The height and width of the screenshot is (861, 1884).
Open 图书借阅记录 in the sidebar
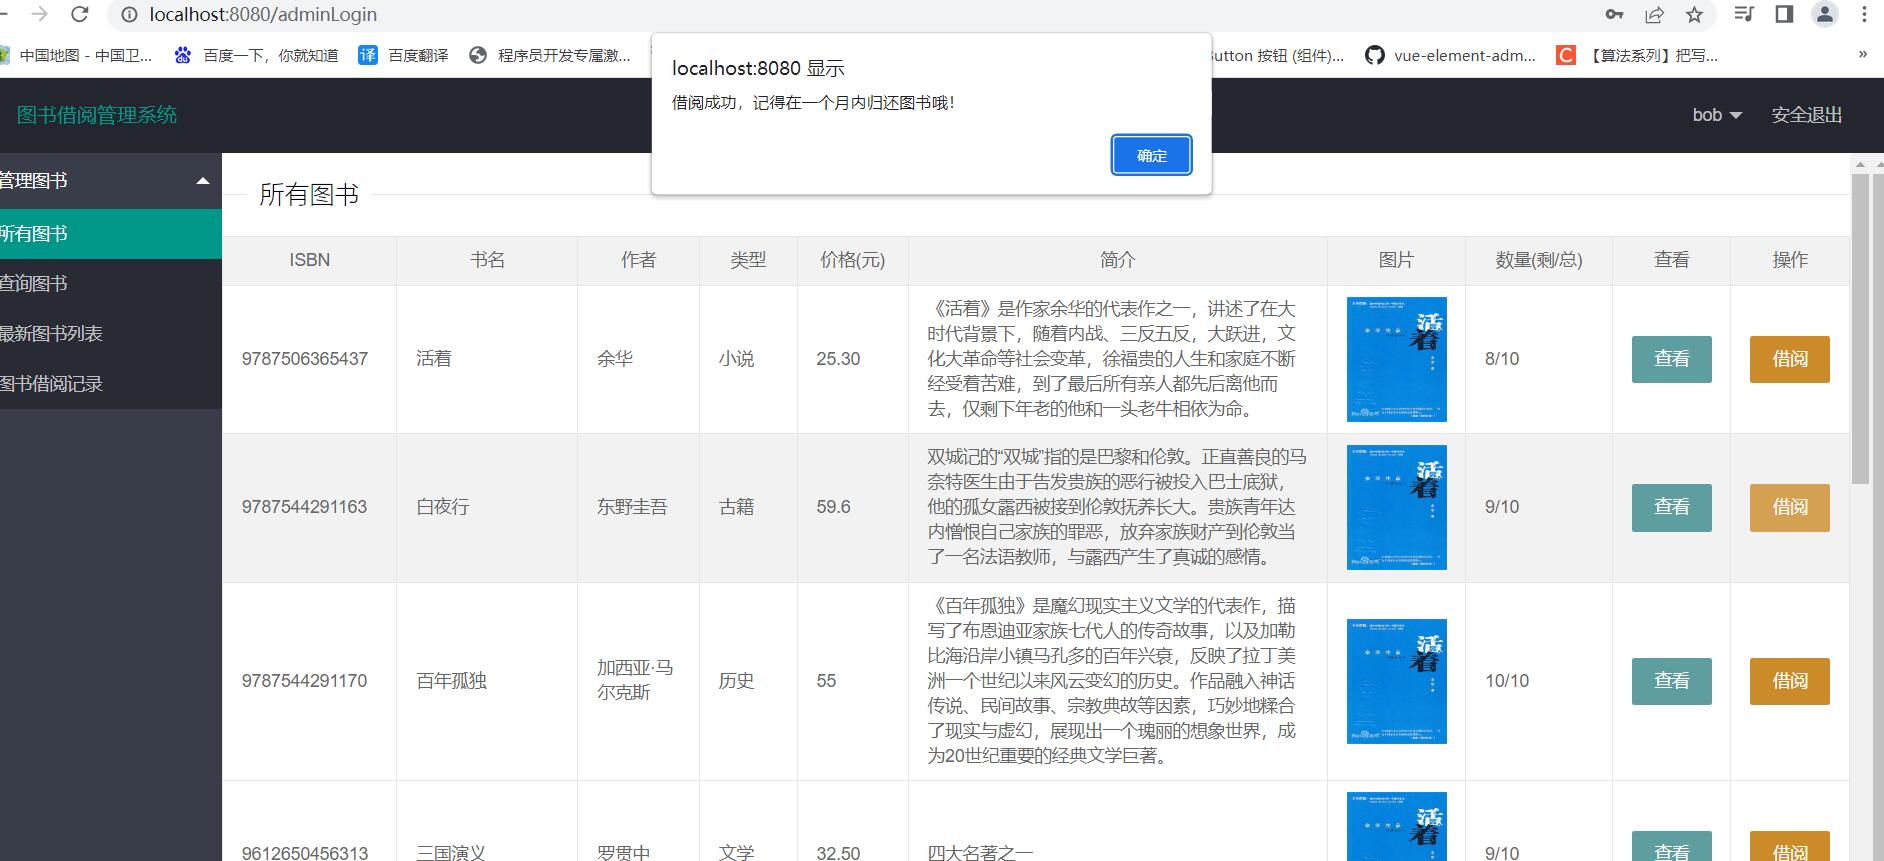(111, 384)
